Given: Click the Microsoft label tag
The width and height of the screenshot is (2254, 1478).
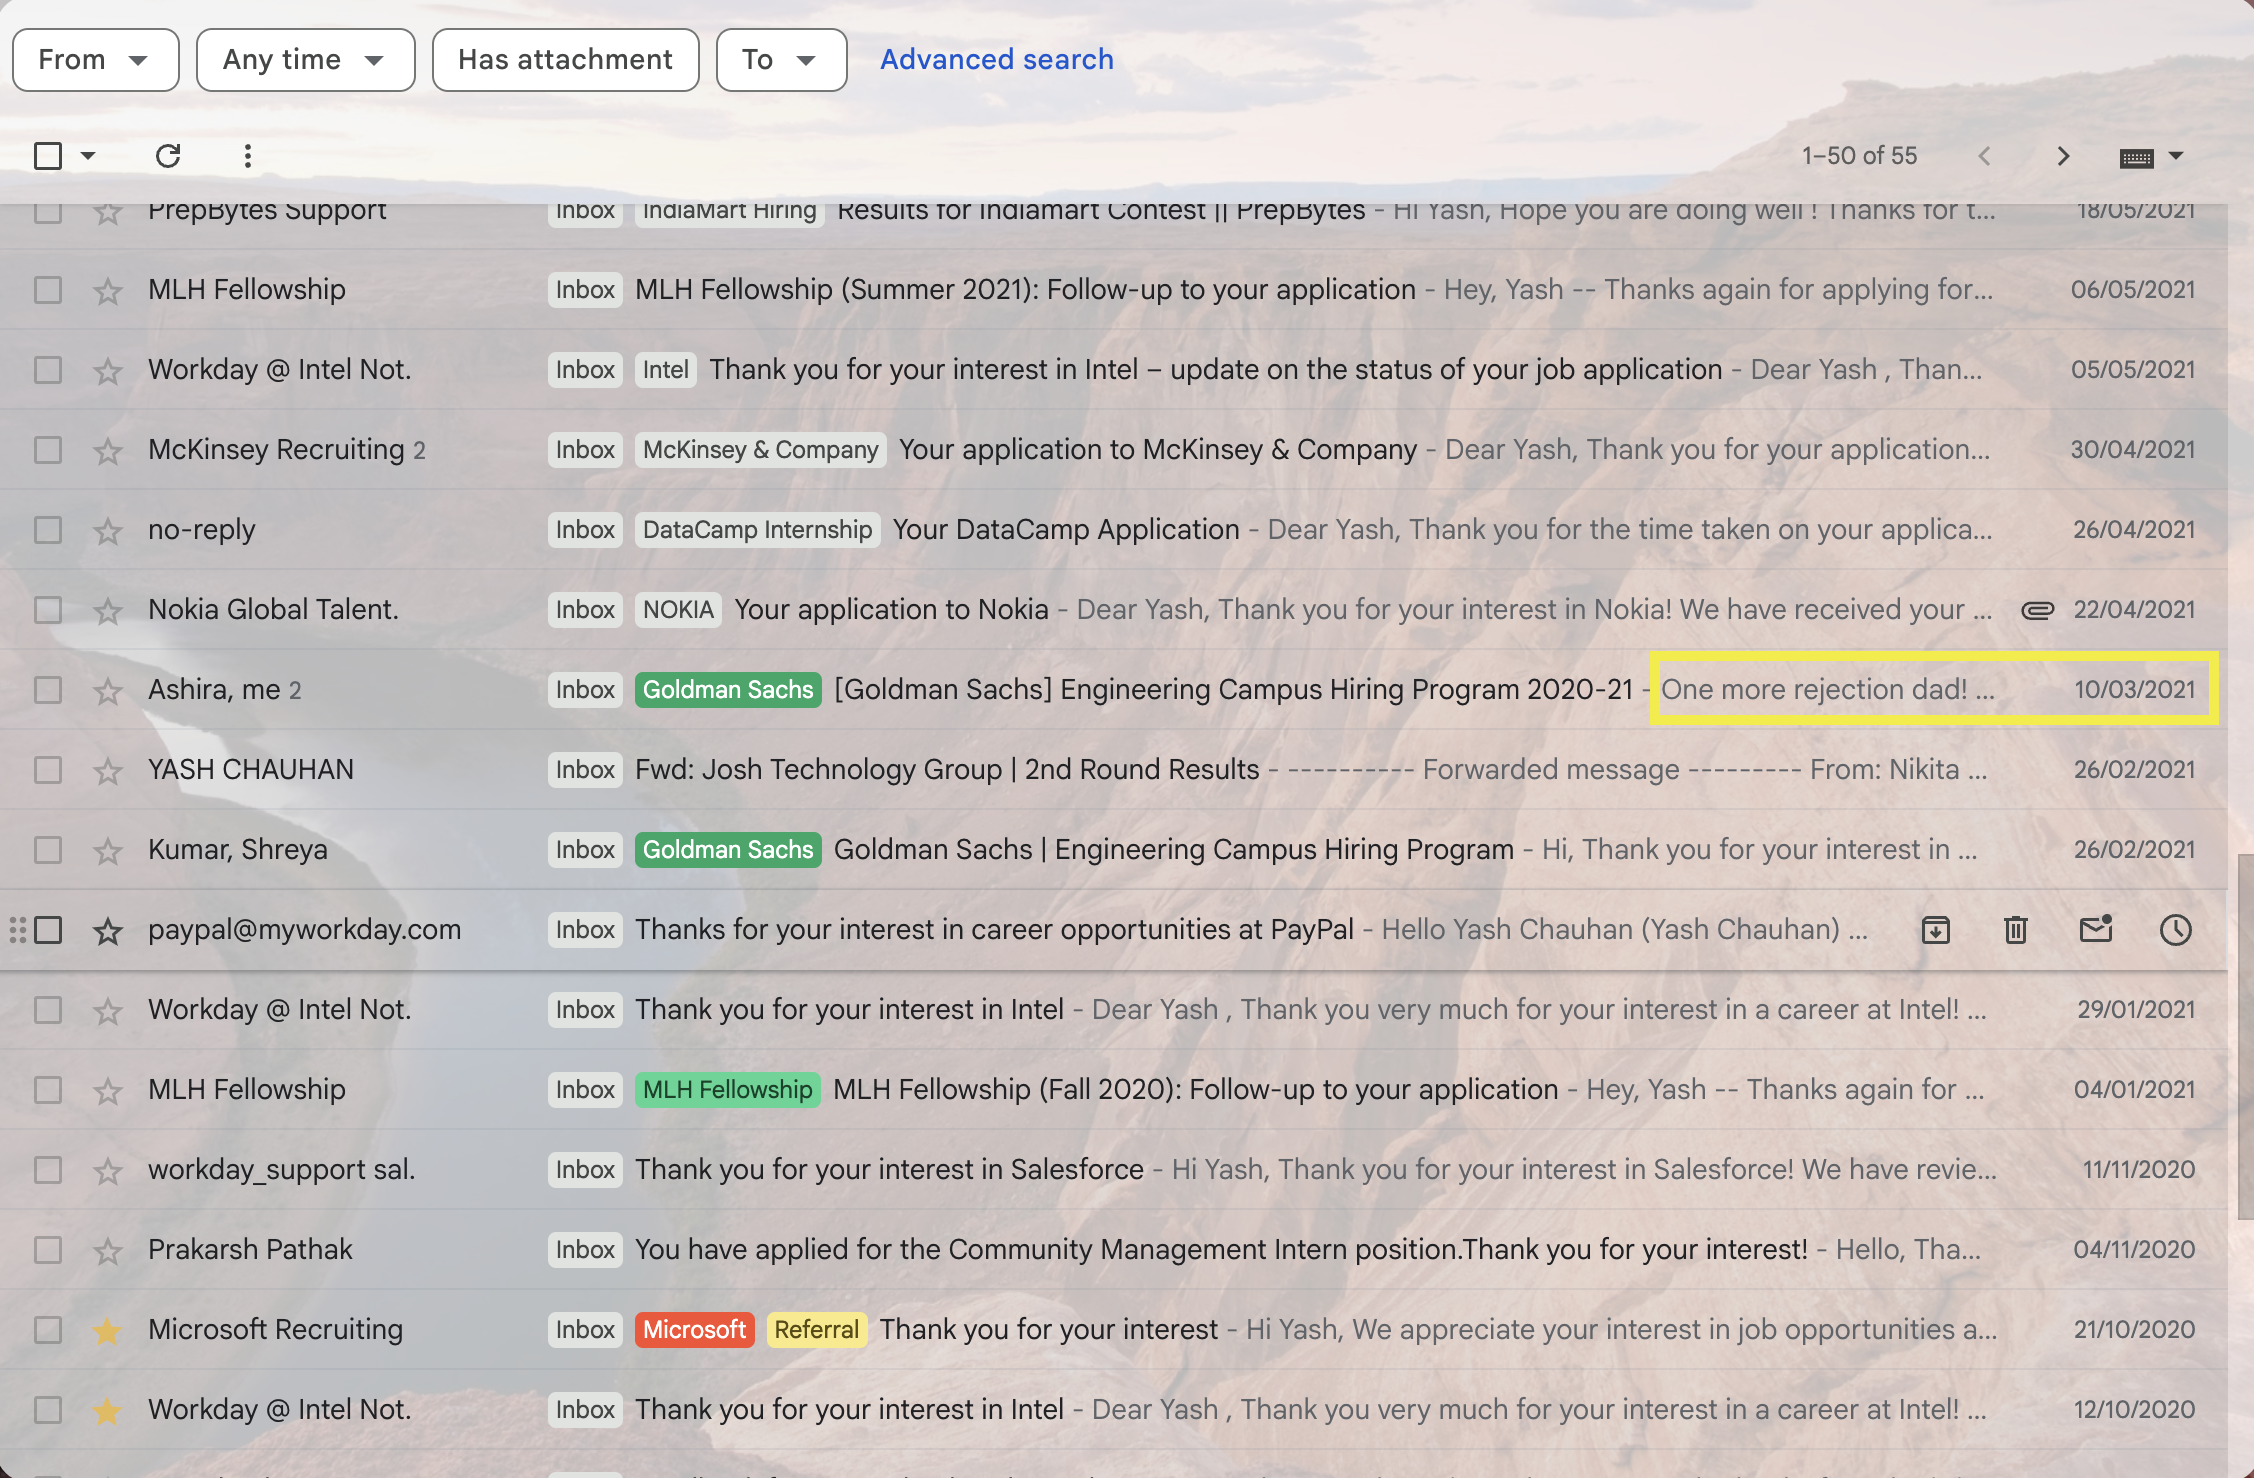Looking at the screenshot, I should (695, 1330).
